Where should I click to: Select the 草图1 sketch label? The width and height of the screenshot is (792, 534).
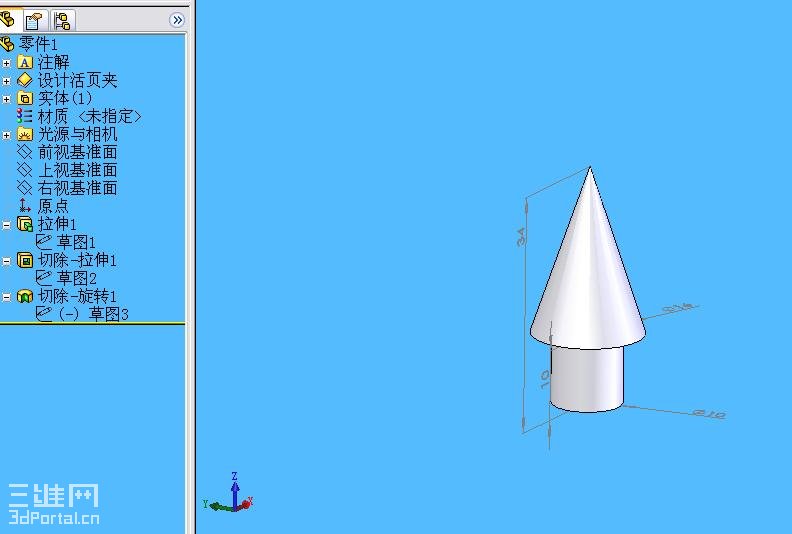point(76,242)
